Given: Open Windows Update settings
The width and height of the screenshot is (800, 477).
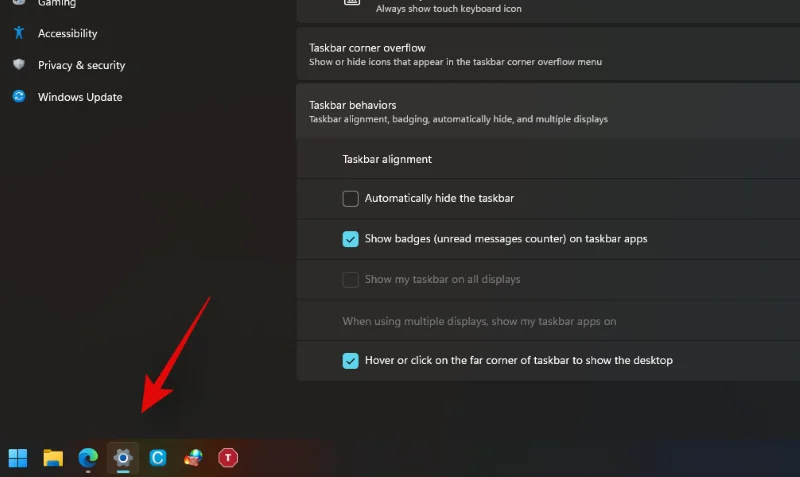Looking at the screenshot, I should pyautogui.click(x=80, y=97).
